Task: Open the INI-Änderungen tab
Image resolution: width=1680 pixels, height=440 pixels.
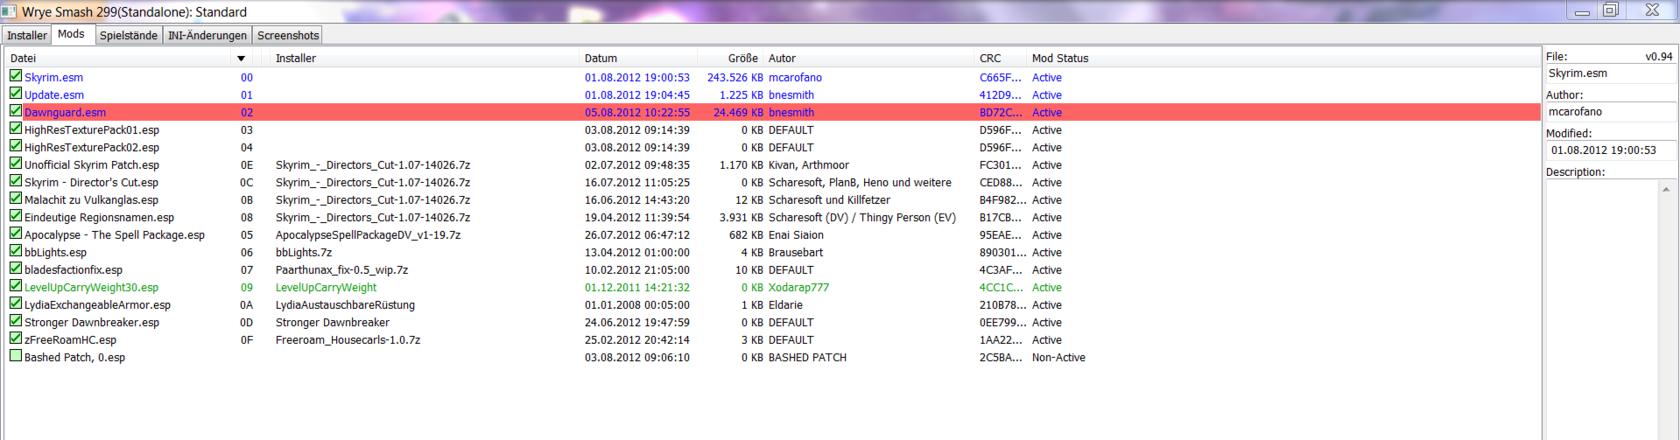Action: (207, 35)
